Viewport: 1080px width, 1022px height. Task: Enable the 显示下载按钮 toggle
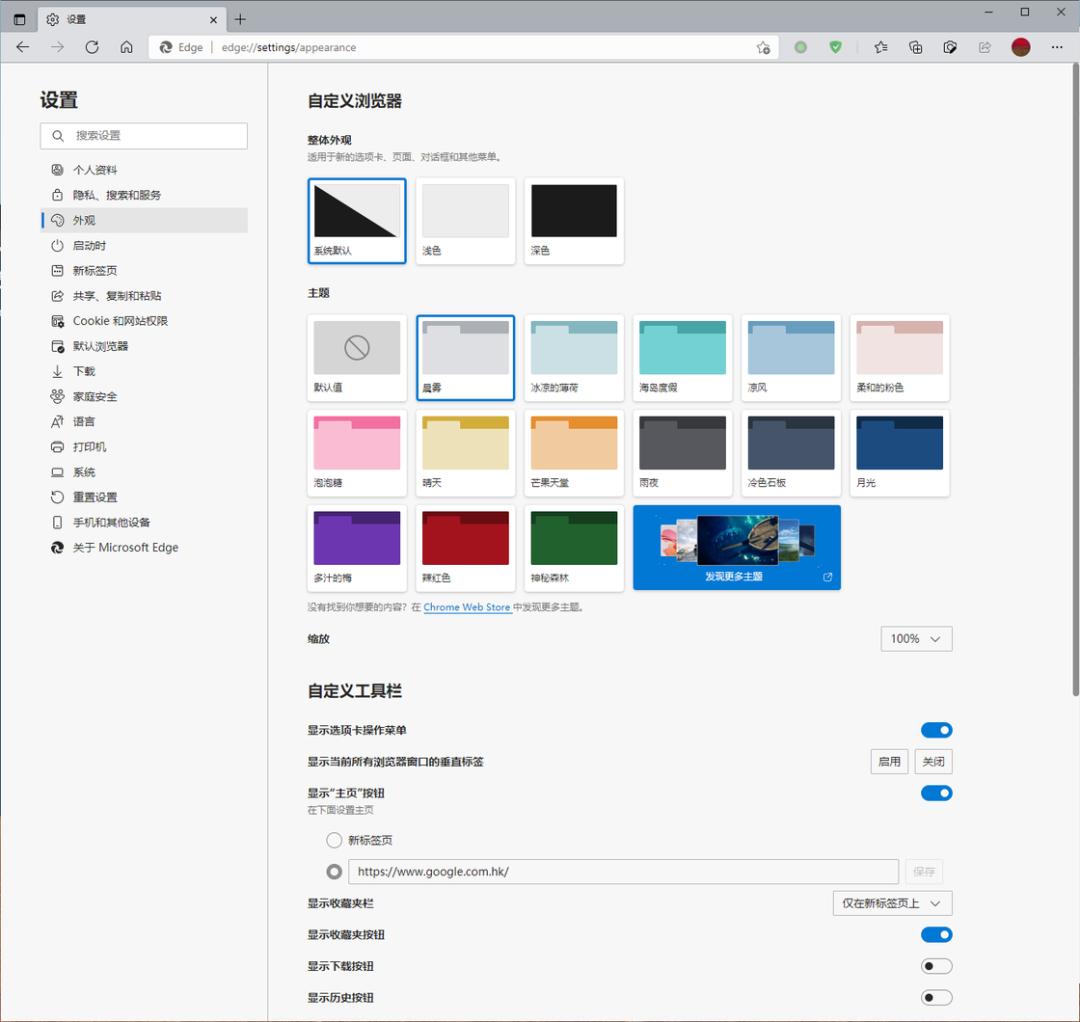pyautogui.click(x=936, y=966)
